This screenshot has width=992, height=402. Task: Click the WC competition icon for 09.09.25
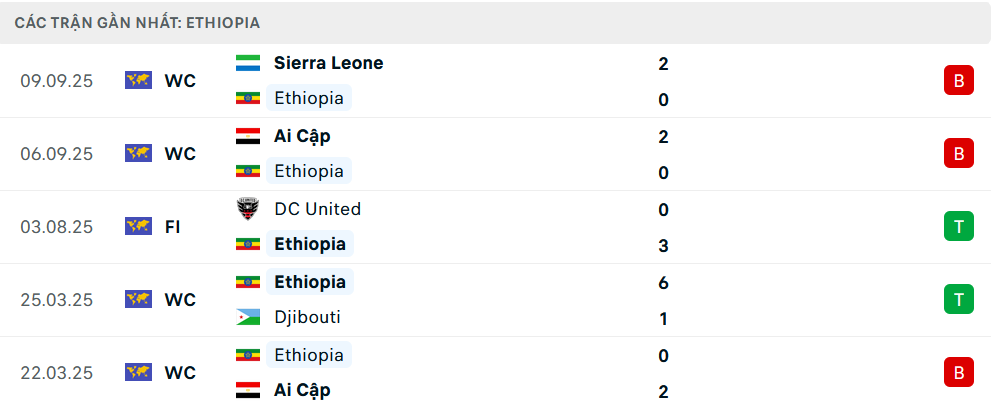138,81
